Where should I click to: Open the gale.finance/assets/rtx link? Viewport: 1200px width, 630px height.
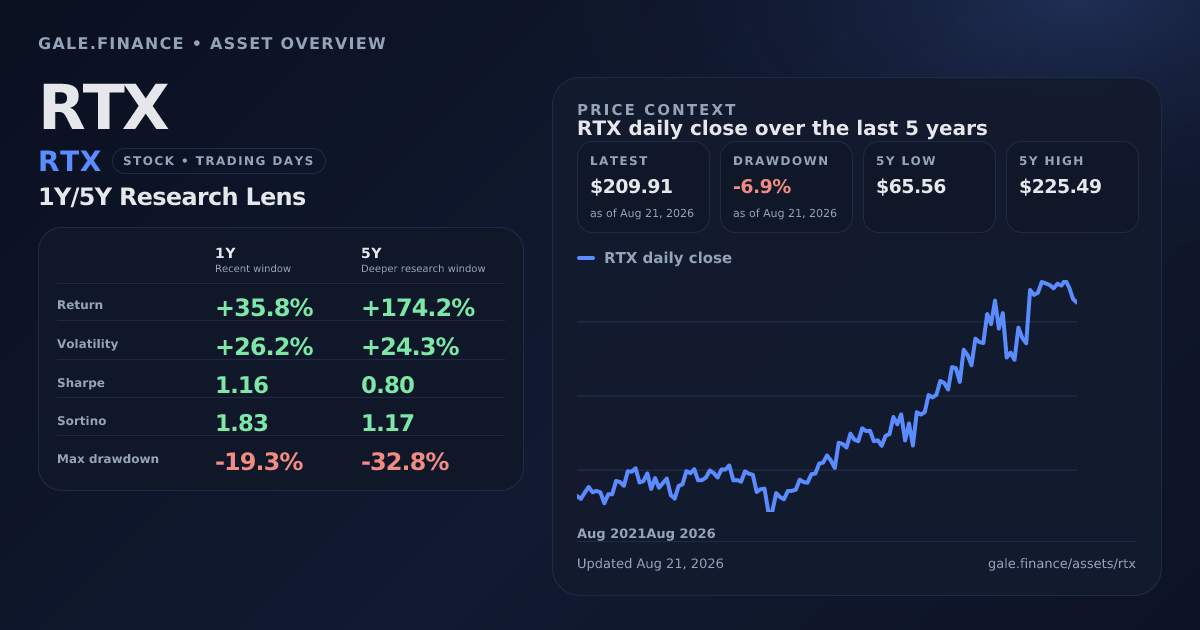click(1061, 564)
